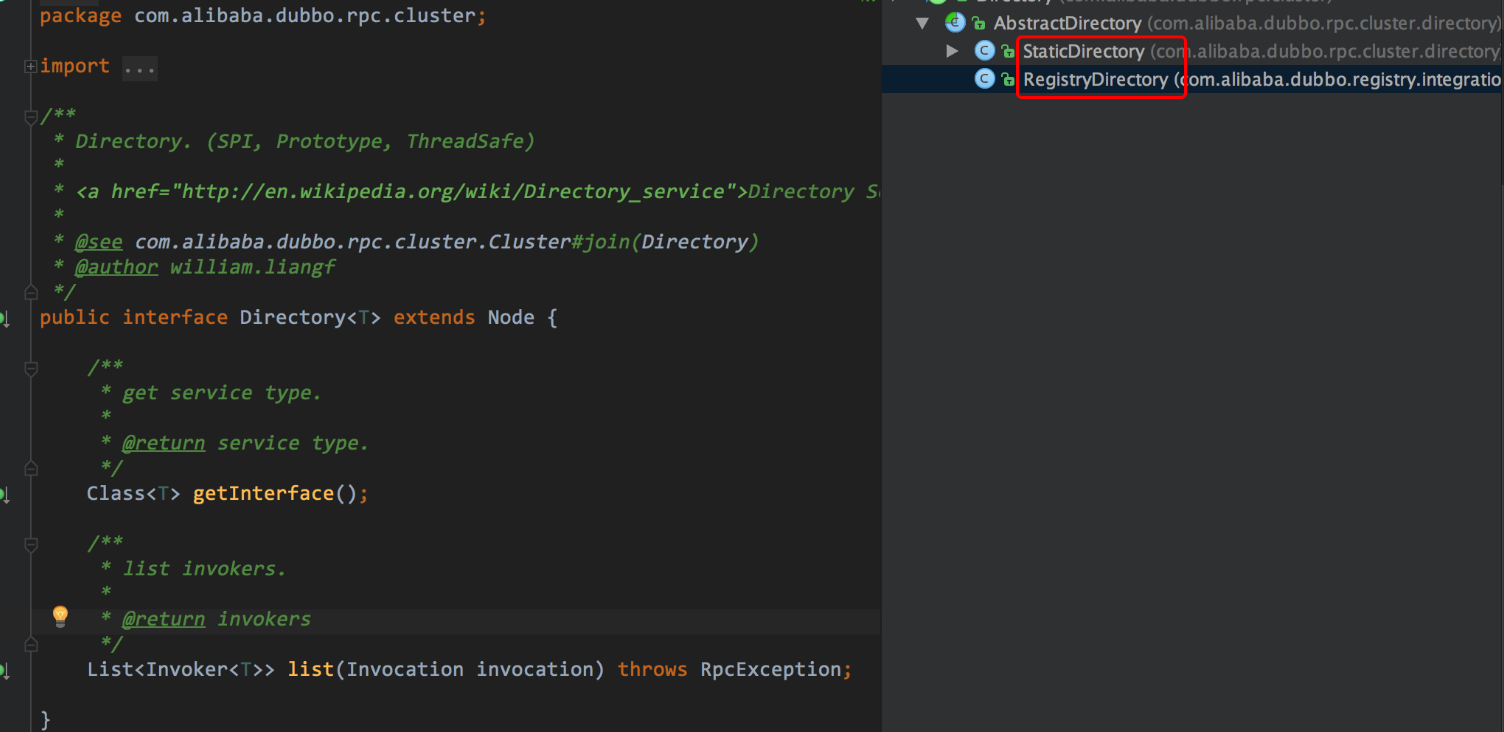Viewport: 1504px width, 732px height.
Task: Collapse the AbstractDirectory hierarchy node
Action: click(922, 22)
